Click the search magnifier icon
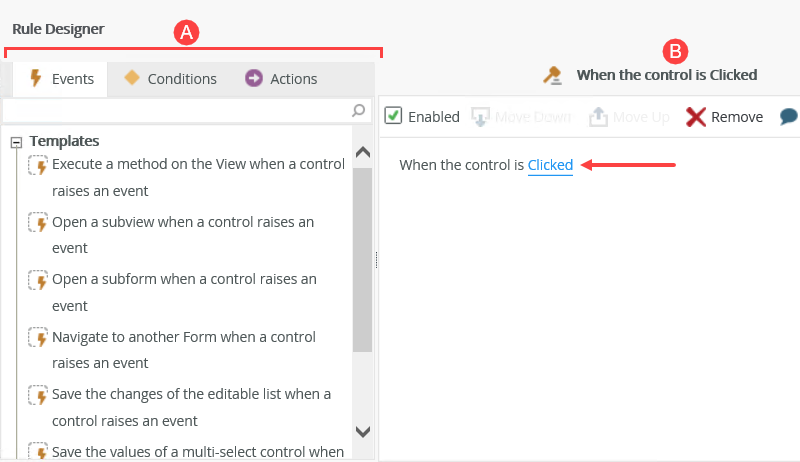Screen dimensions: 800x462 (x=359, y=110)
